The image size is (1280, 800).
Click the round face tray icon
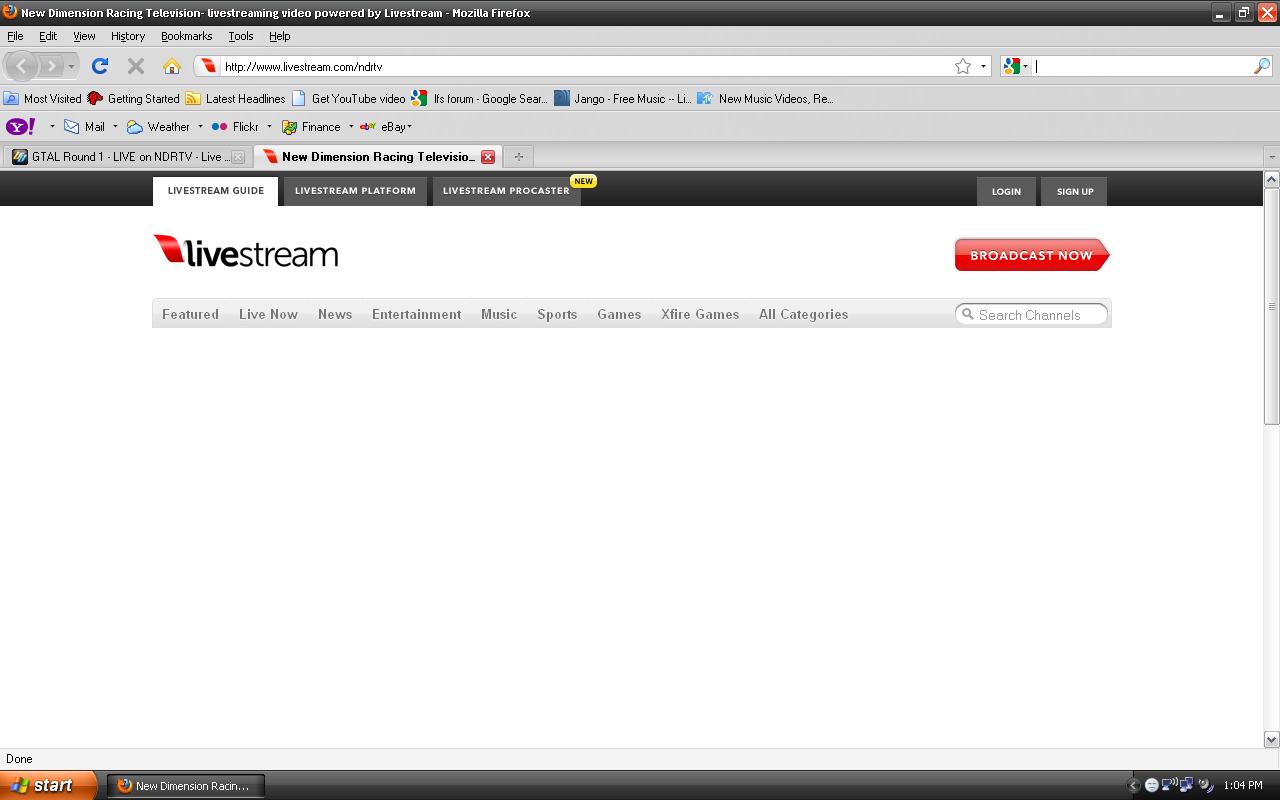point(1151,785)
